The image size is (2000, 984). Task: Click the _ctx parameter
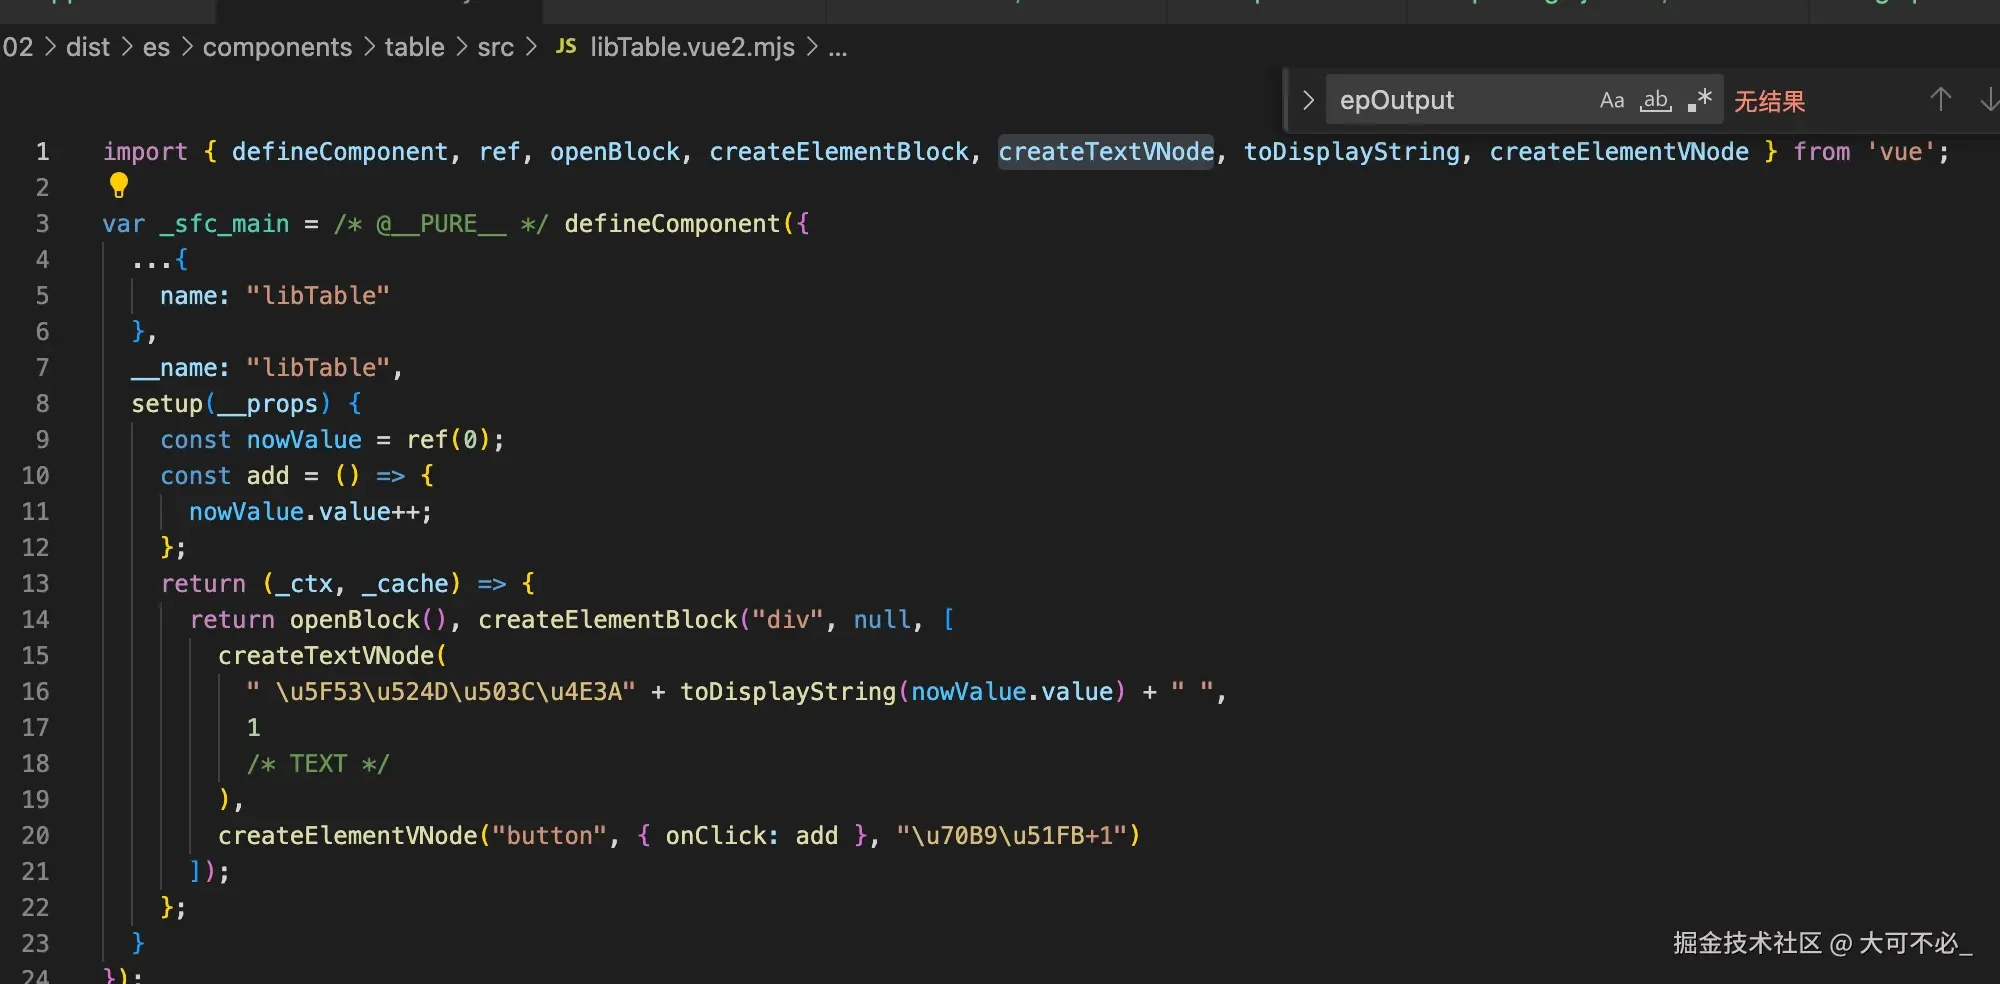304,583
